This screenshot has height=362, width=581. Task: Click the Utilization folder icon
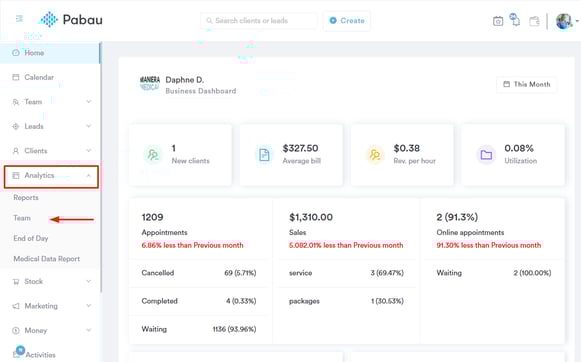486,155
